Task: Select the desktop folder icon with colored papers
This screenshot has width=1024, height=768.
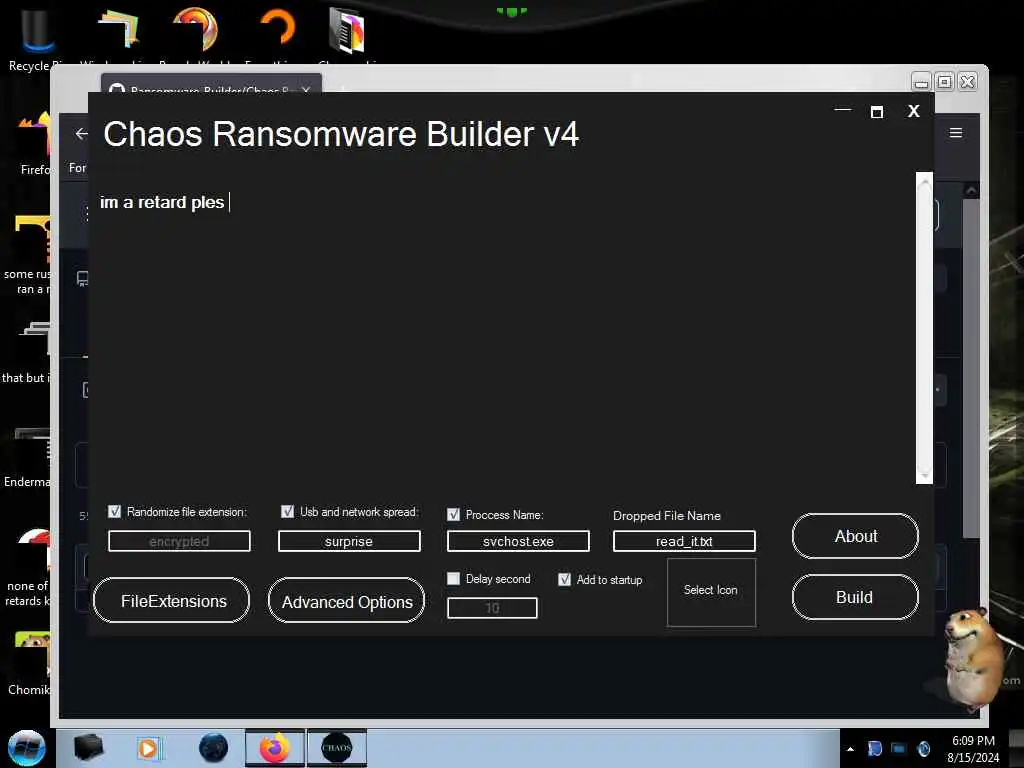Action: point(118,31)
